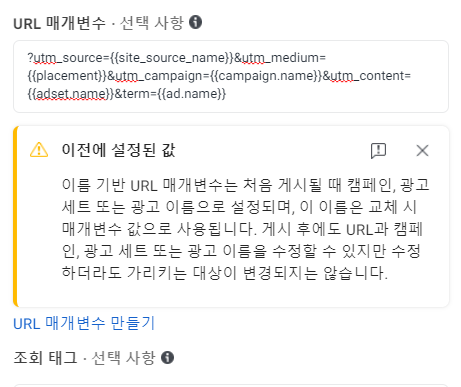Open the info tooltip beside URL 매개변수

195,22
